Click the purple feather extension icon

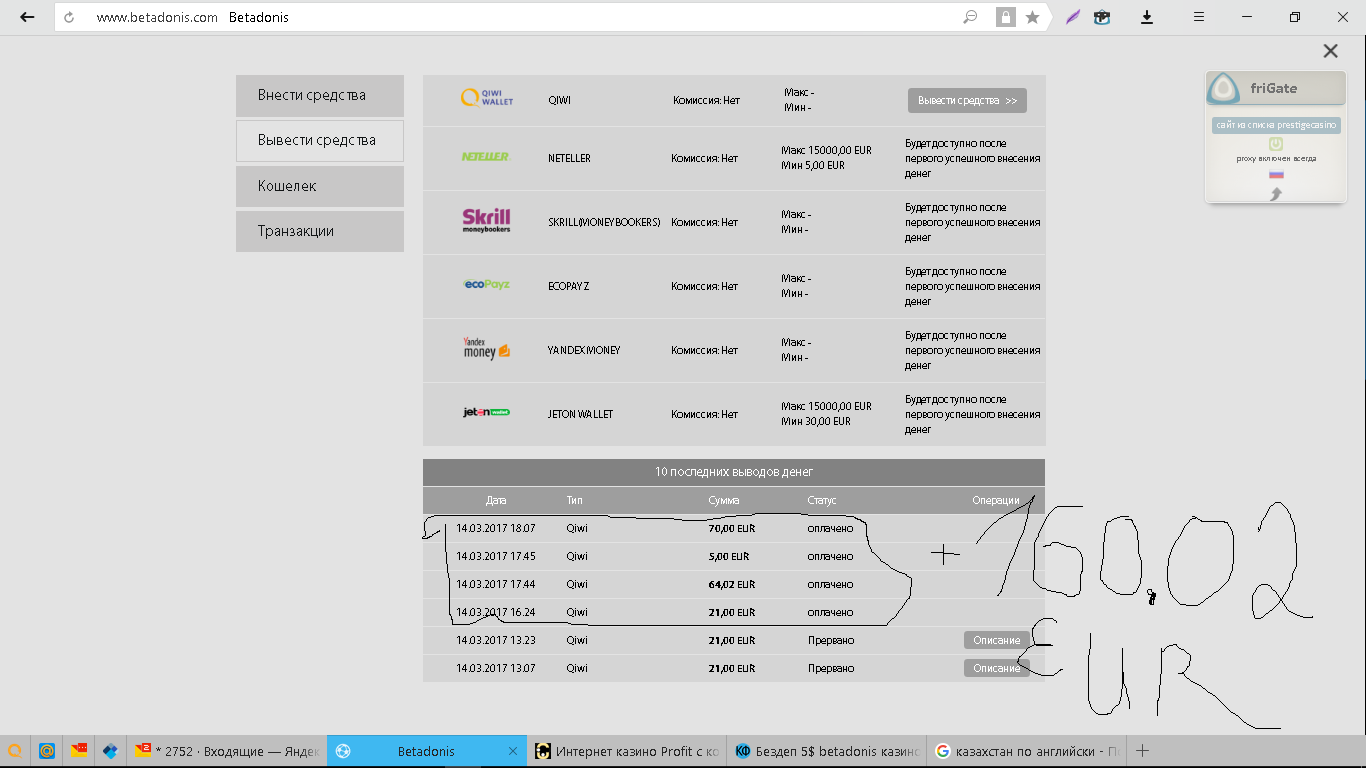point(1072,17)
